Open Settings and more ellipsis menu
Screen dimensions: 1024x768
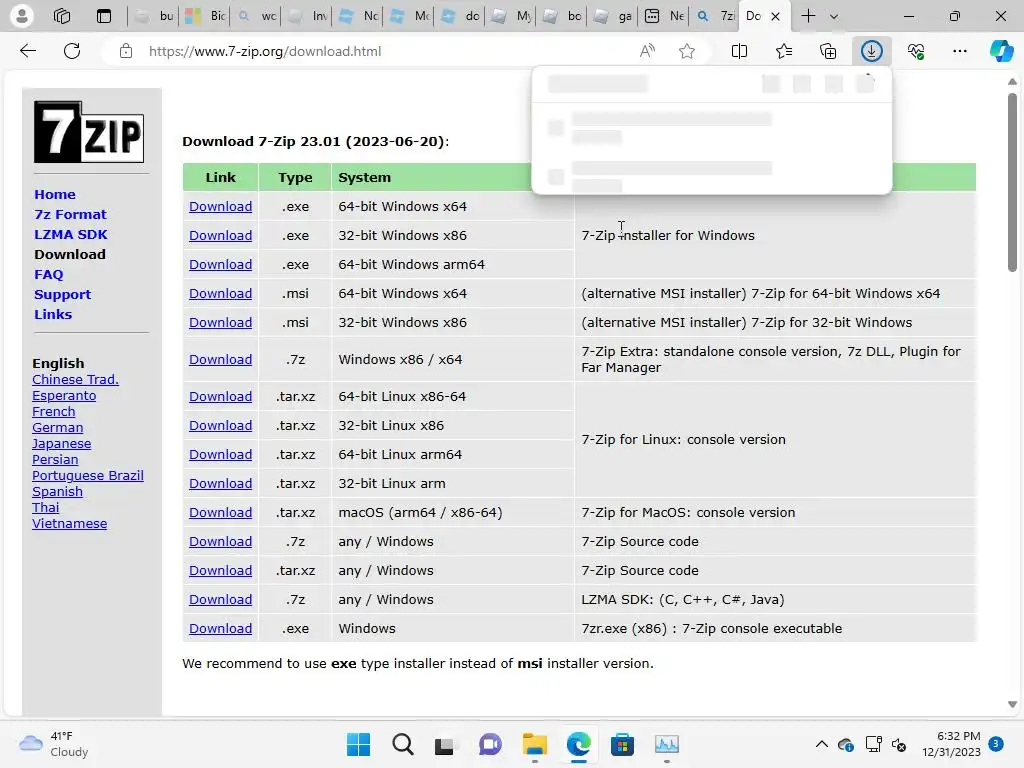tap(959, 51)
